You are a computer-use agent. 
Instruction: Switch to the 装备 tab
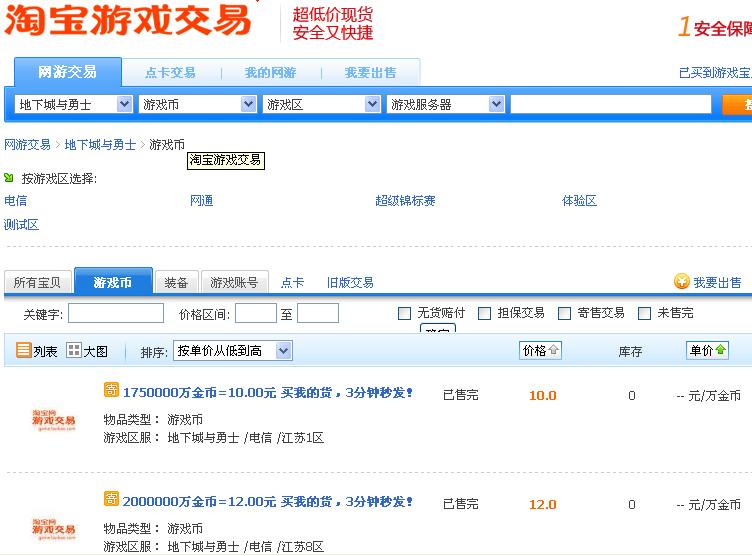176,282
